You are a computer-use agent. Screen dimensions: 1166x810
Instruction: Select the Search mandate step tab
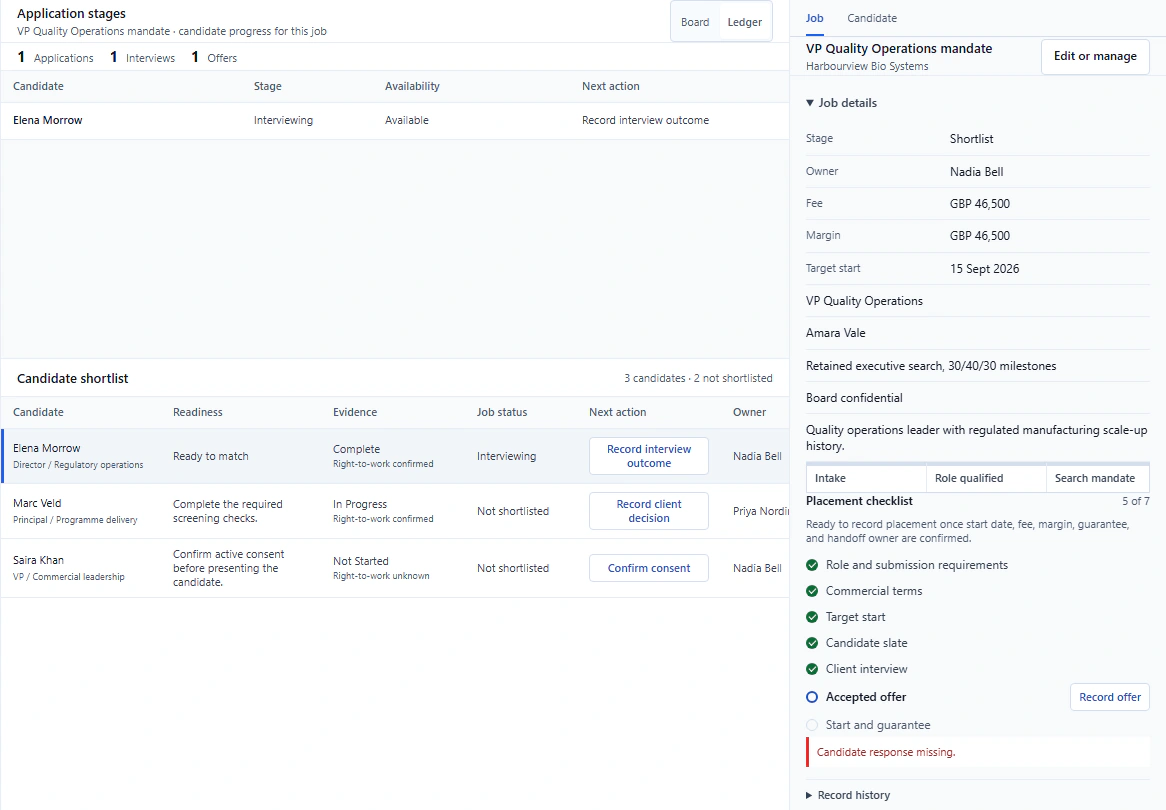click(x=1097, y=478)
